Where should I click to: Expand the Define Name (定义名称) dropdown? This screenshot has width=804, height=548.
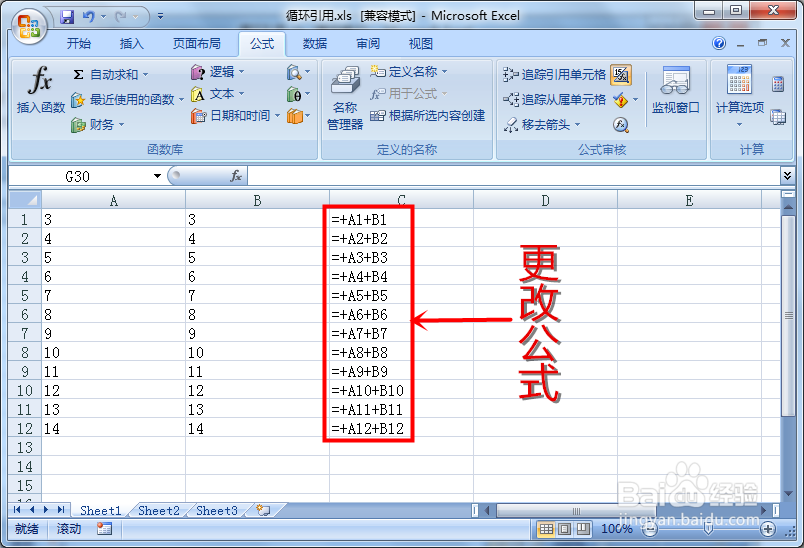(445, 71)
